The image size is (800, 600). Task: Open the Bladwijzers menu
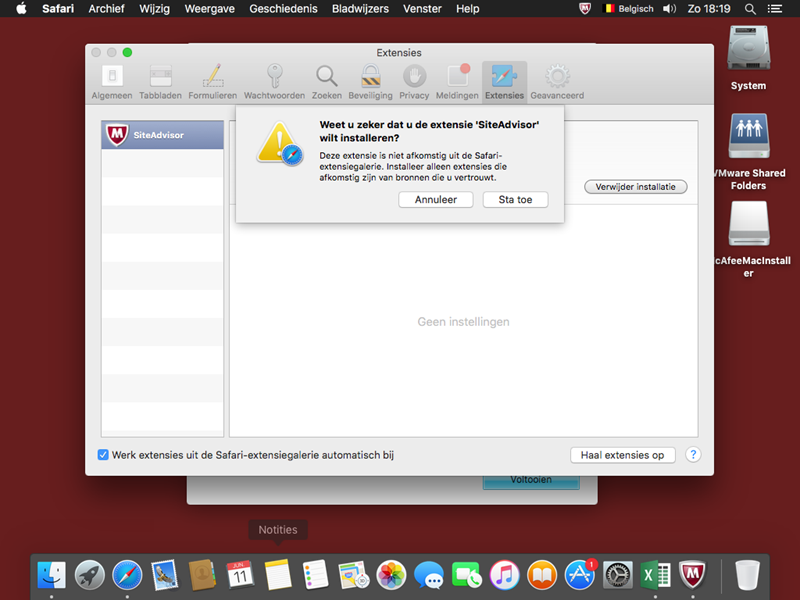pos(360,9)
